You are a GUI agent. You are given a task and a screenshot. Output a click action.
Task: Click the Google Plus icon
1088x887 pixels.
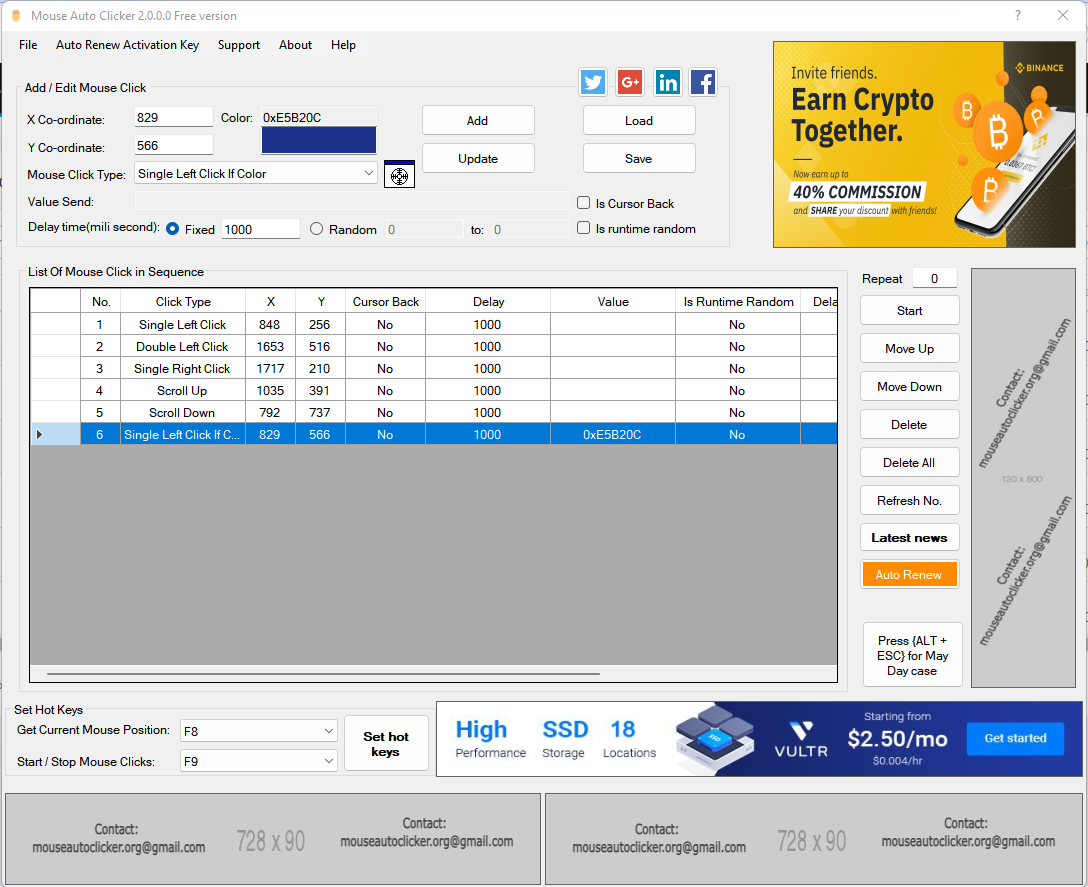pos(630,82)
